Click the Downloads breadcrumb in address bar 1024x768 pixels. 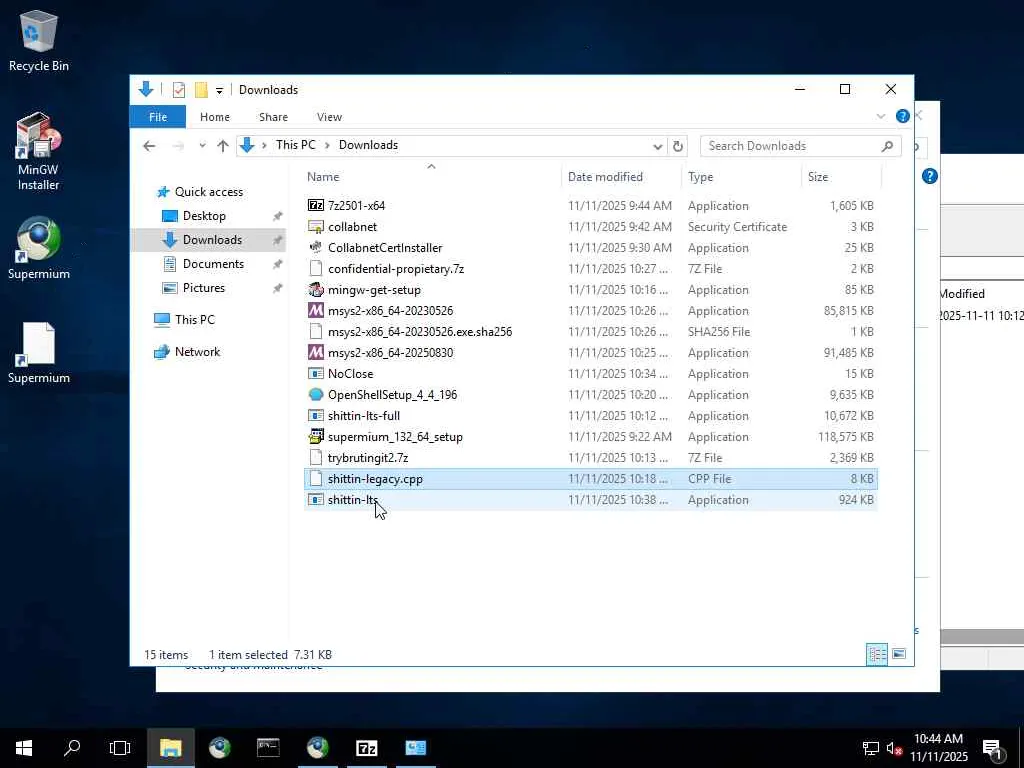[x=368, y=145]
